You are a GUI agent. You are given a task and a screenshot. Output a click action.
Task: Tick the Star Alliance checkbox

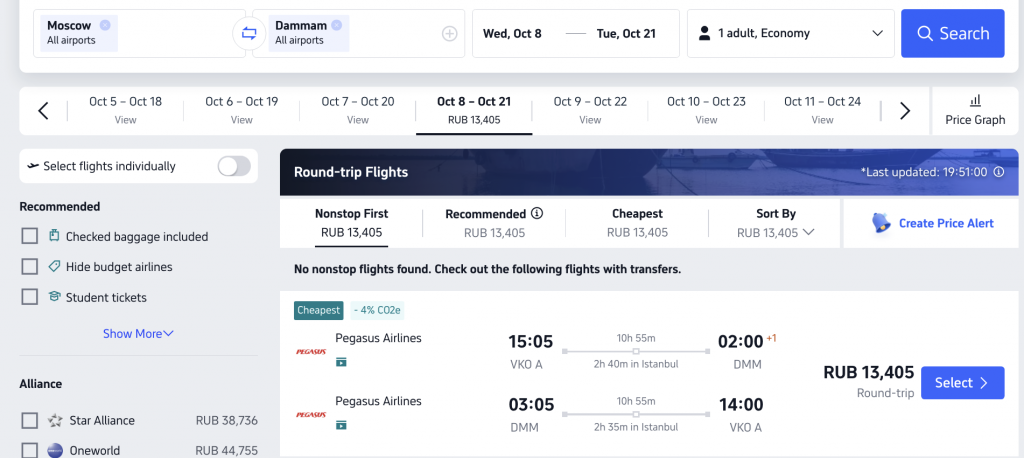29,420
